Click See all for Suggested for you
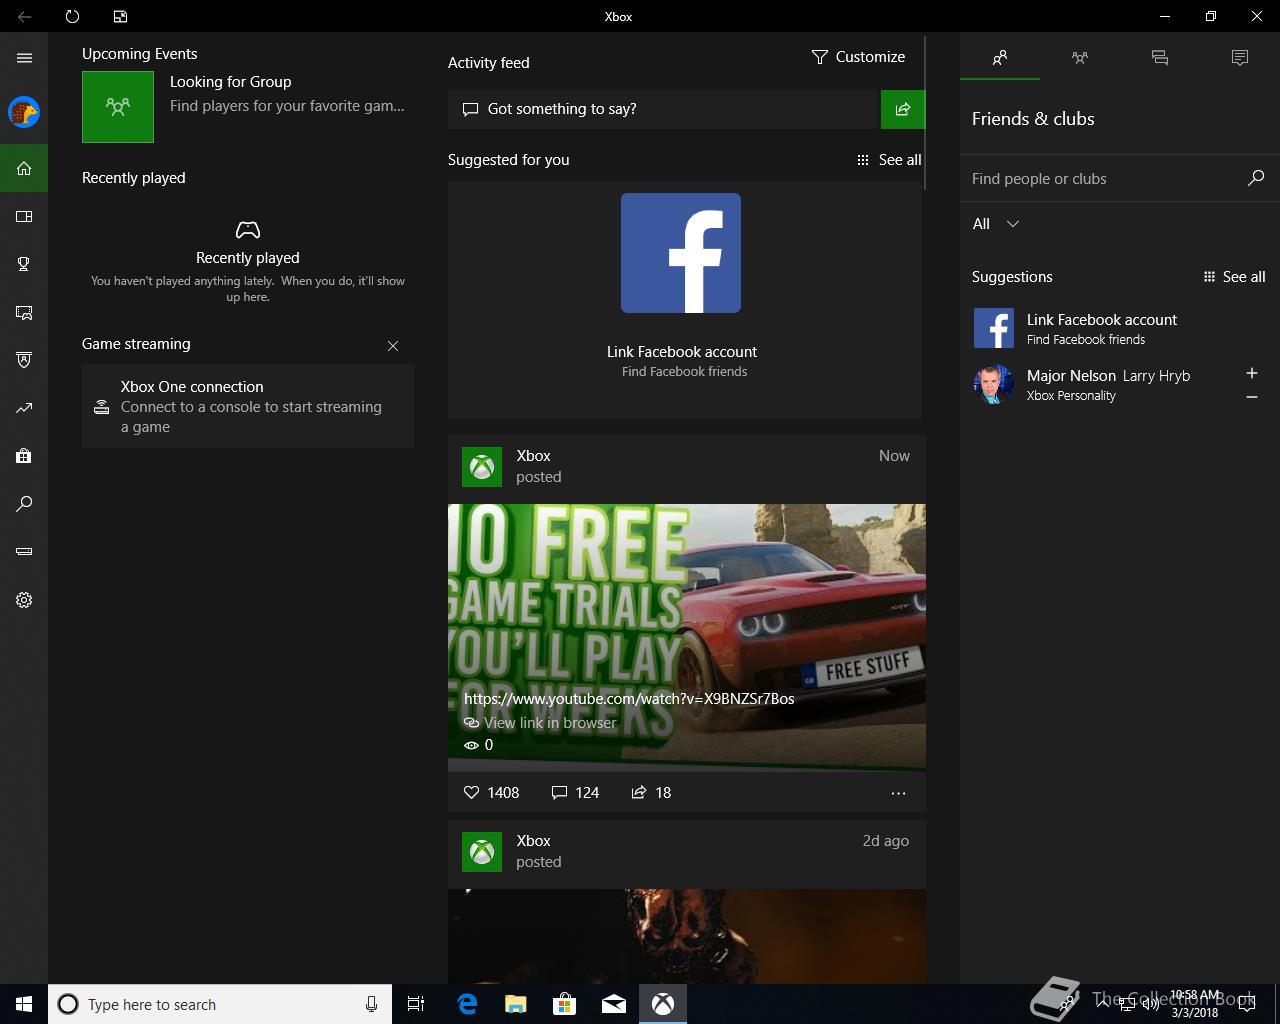The image size is (1280, 1024). pyautogui.click(x=889, y=160)
